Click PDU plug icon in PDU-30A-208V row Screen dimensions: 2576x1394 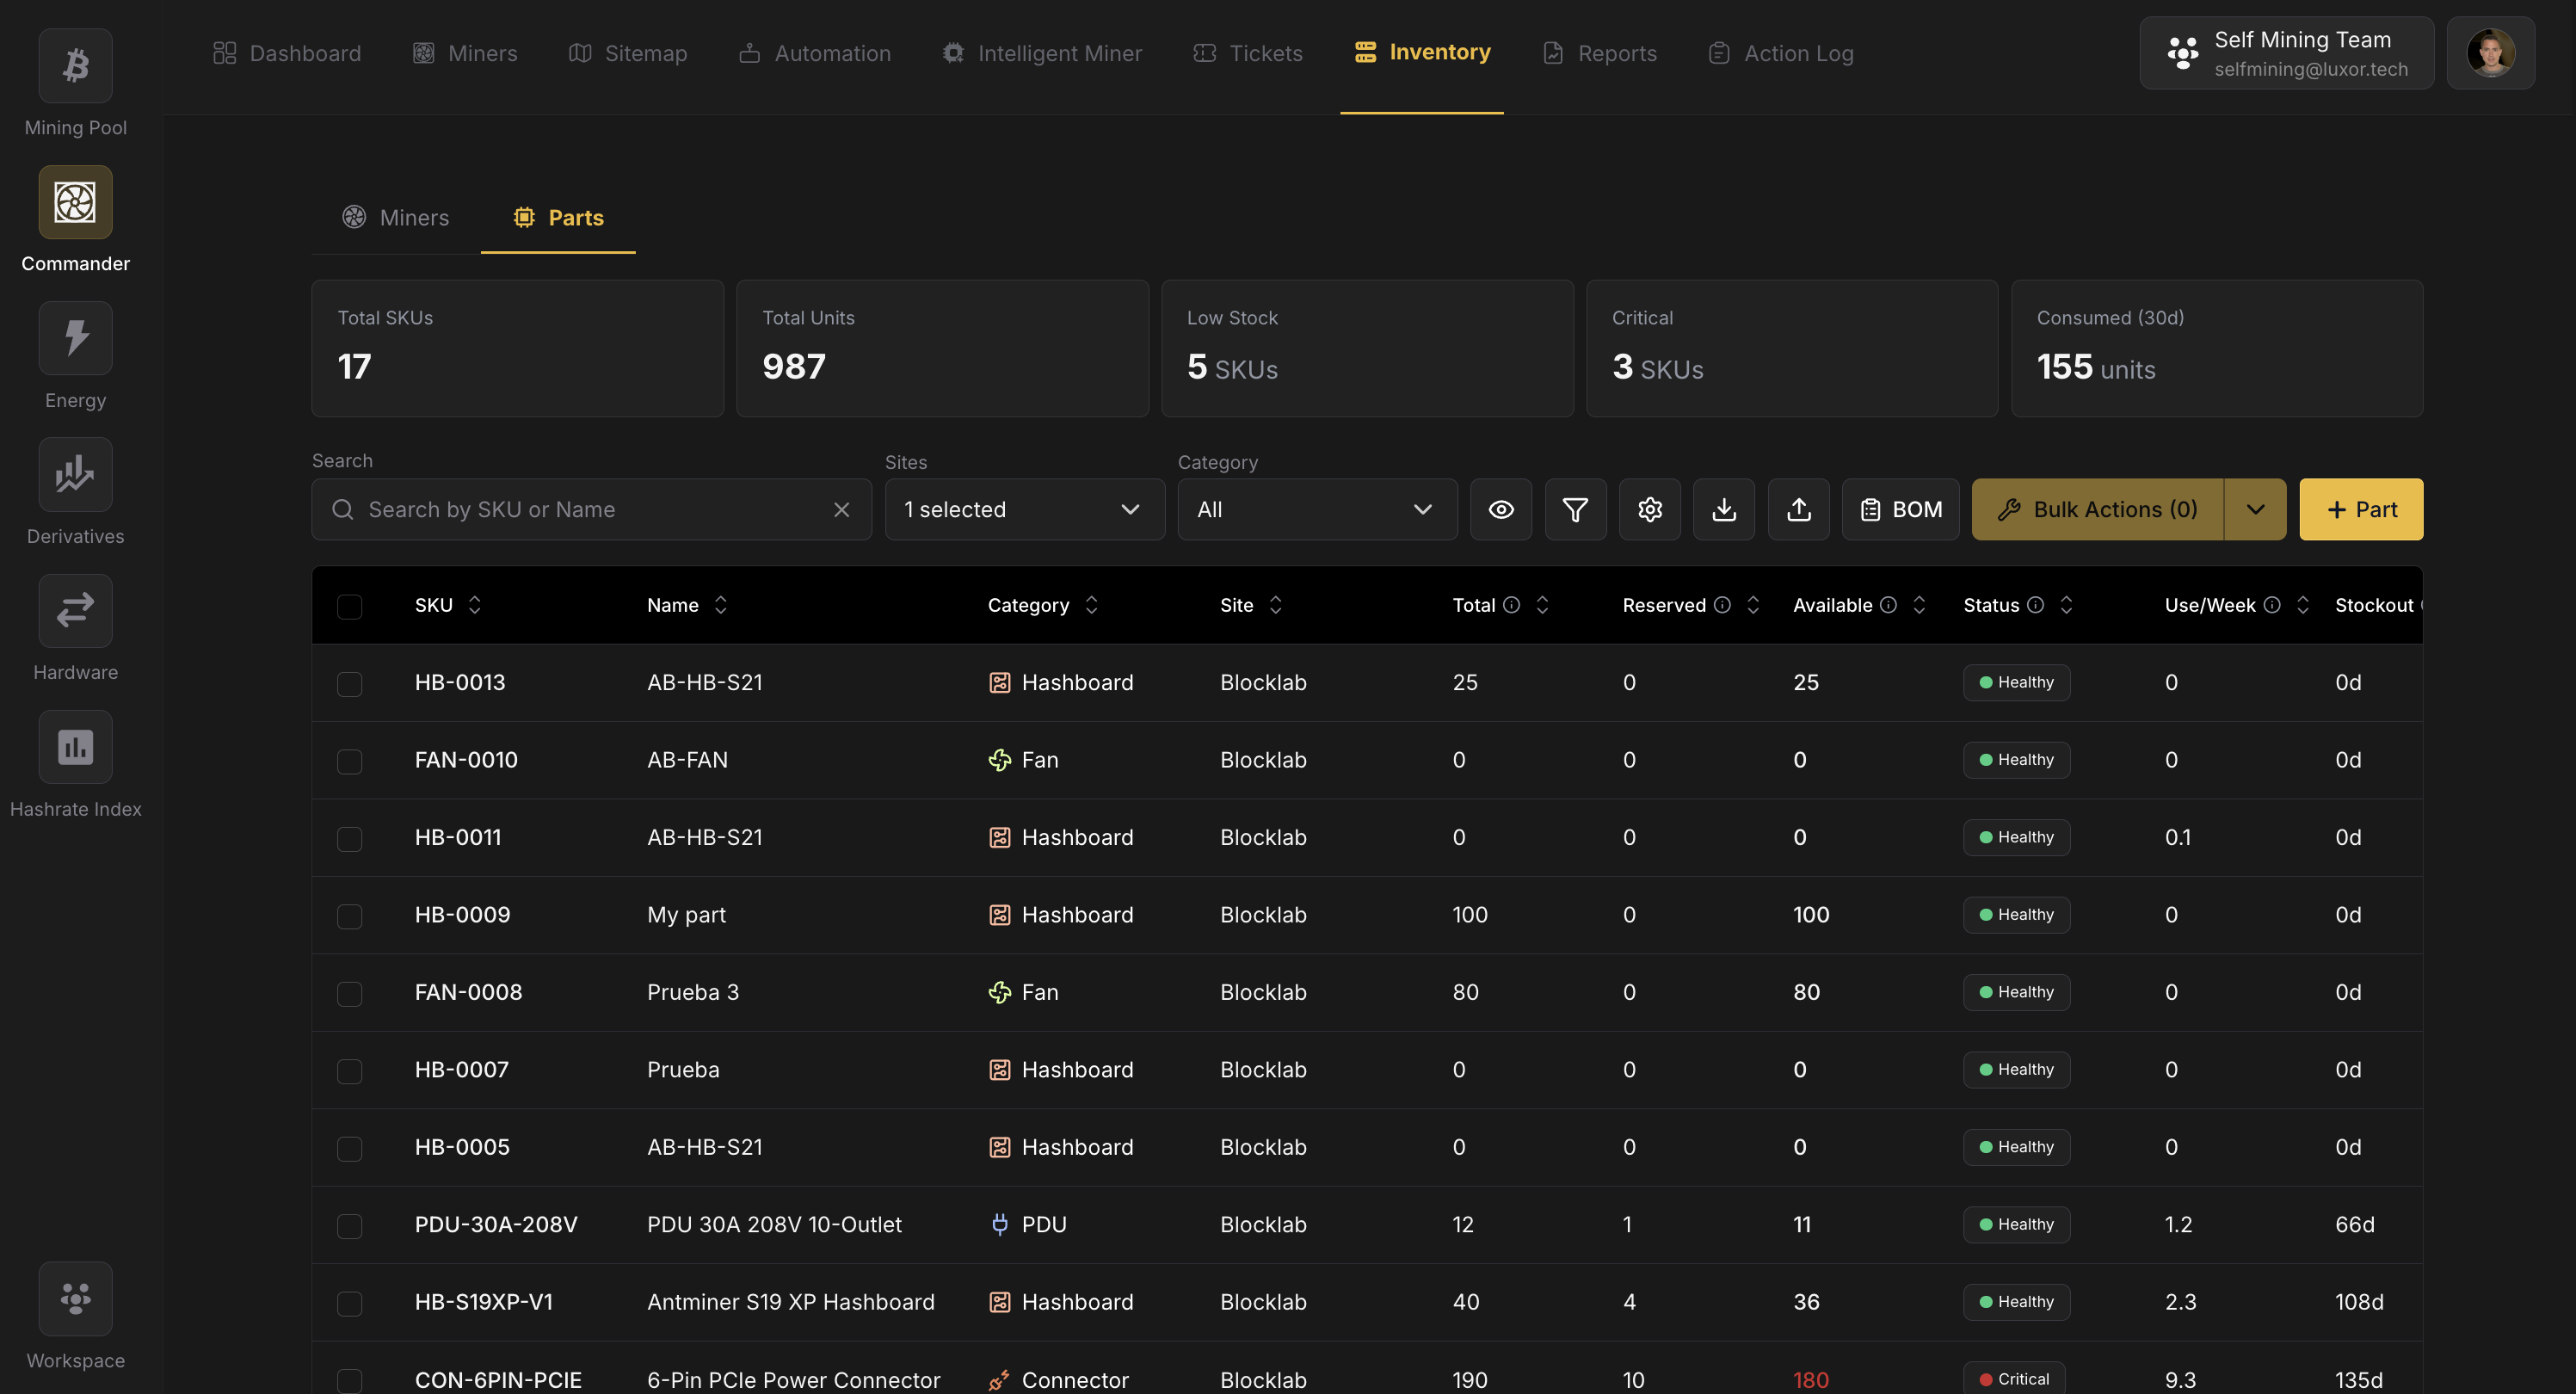(x=999, y=1224)
